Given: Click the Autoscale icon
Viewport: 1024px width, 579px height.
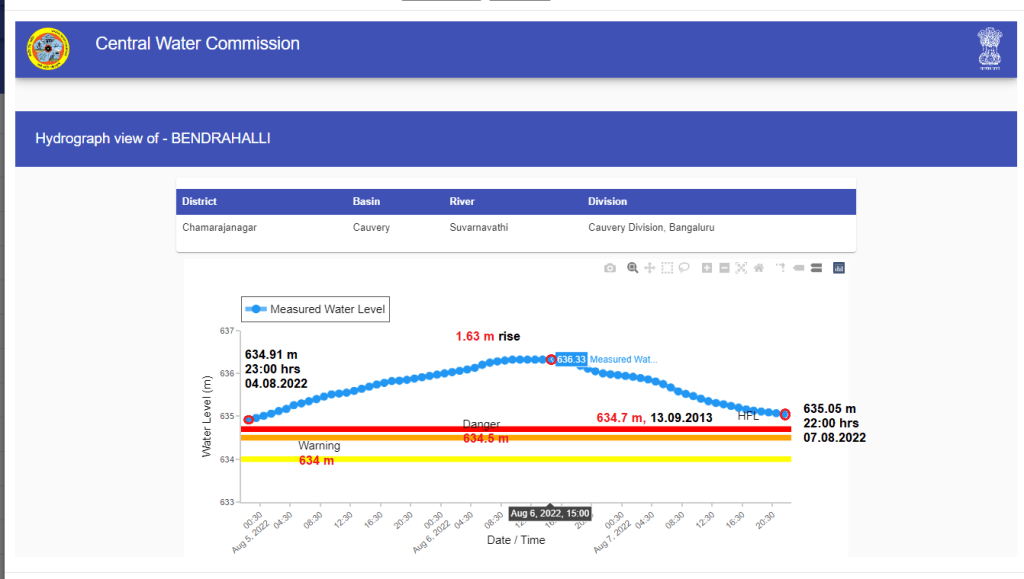Looking at the screenshot, I should click(x=741, y=268).
